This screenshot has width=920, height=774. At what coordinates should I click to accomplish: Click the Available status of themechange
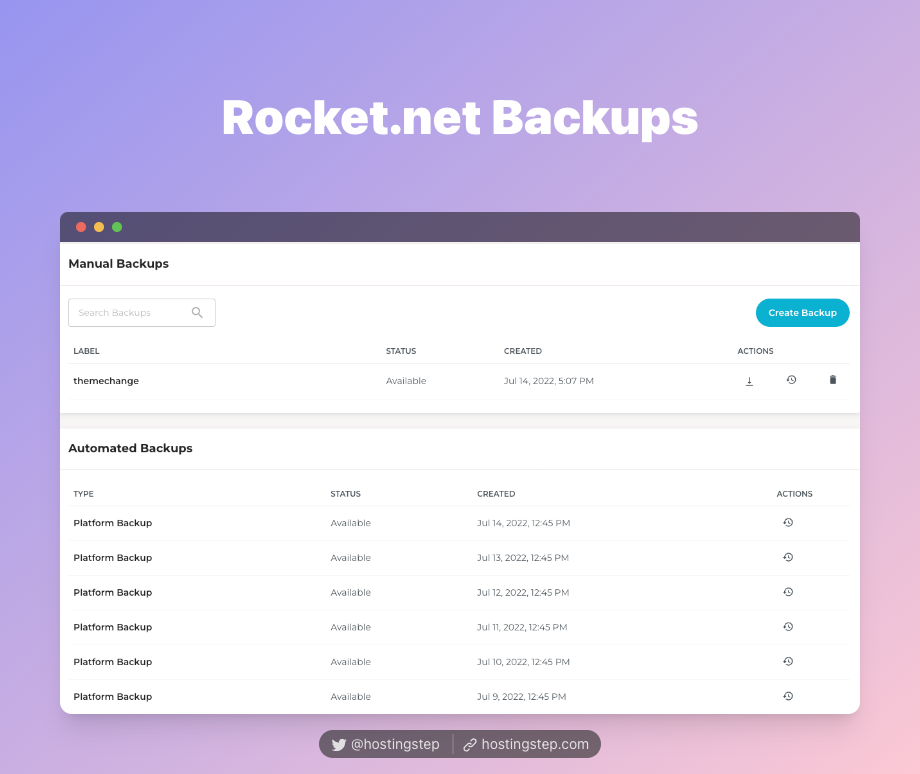coord(406,381)
